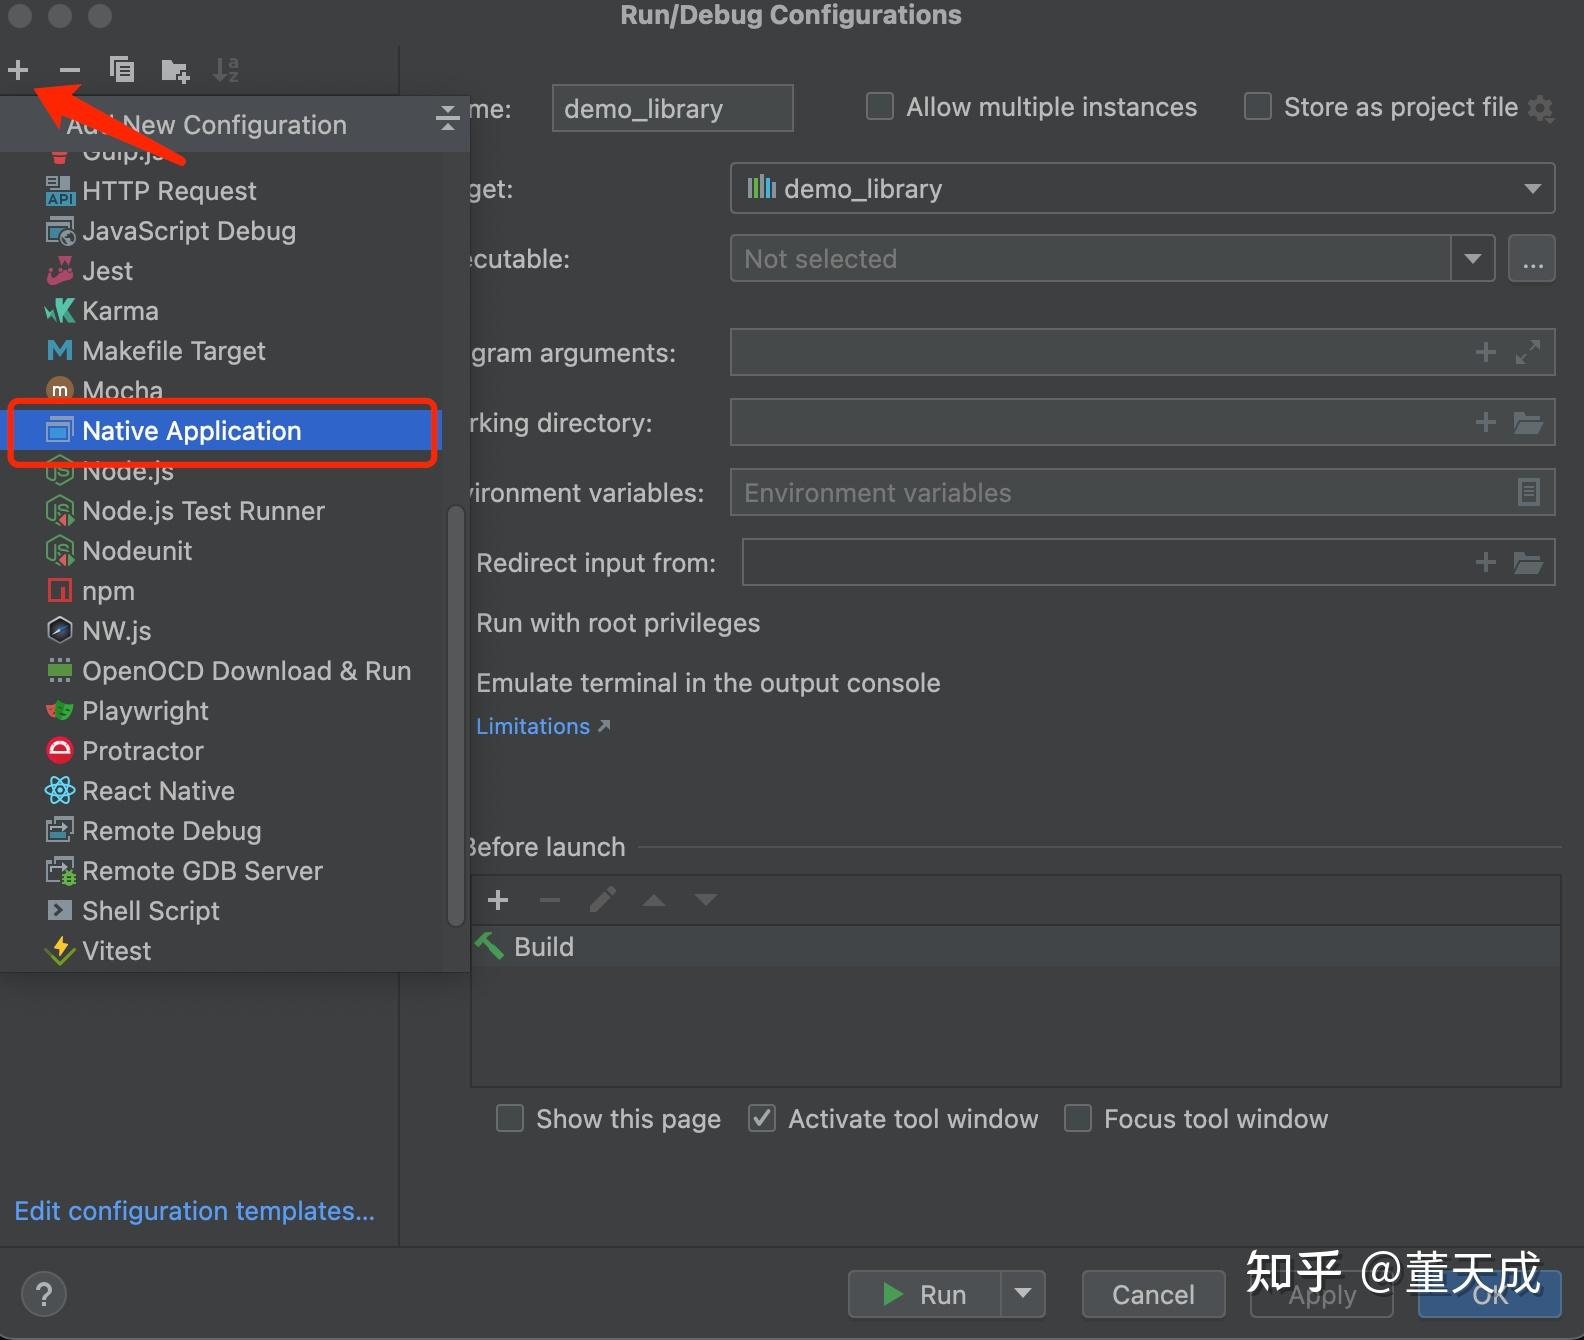
Task: Click the Redirect input from field
Action: [x=1148, y=562]
